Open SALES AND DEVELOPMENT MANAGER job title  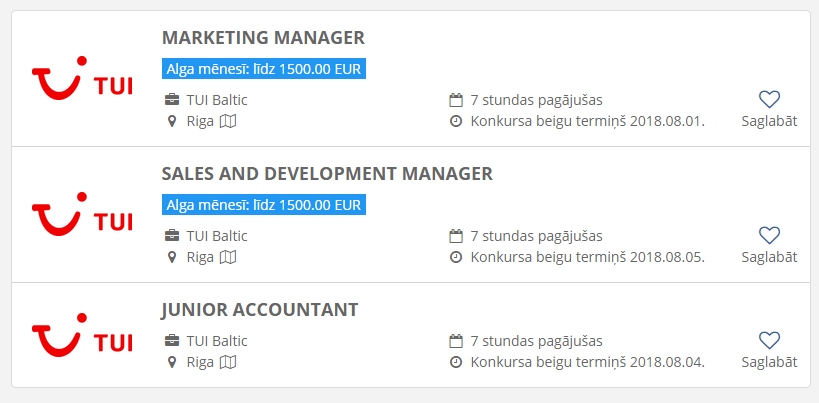tap(327, 173)
